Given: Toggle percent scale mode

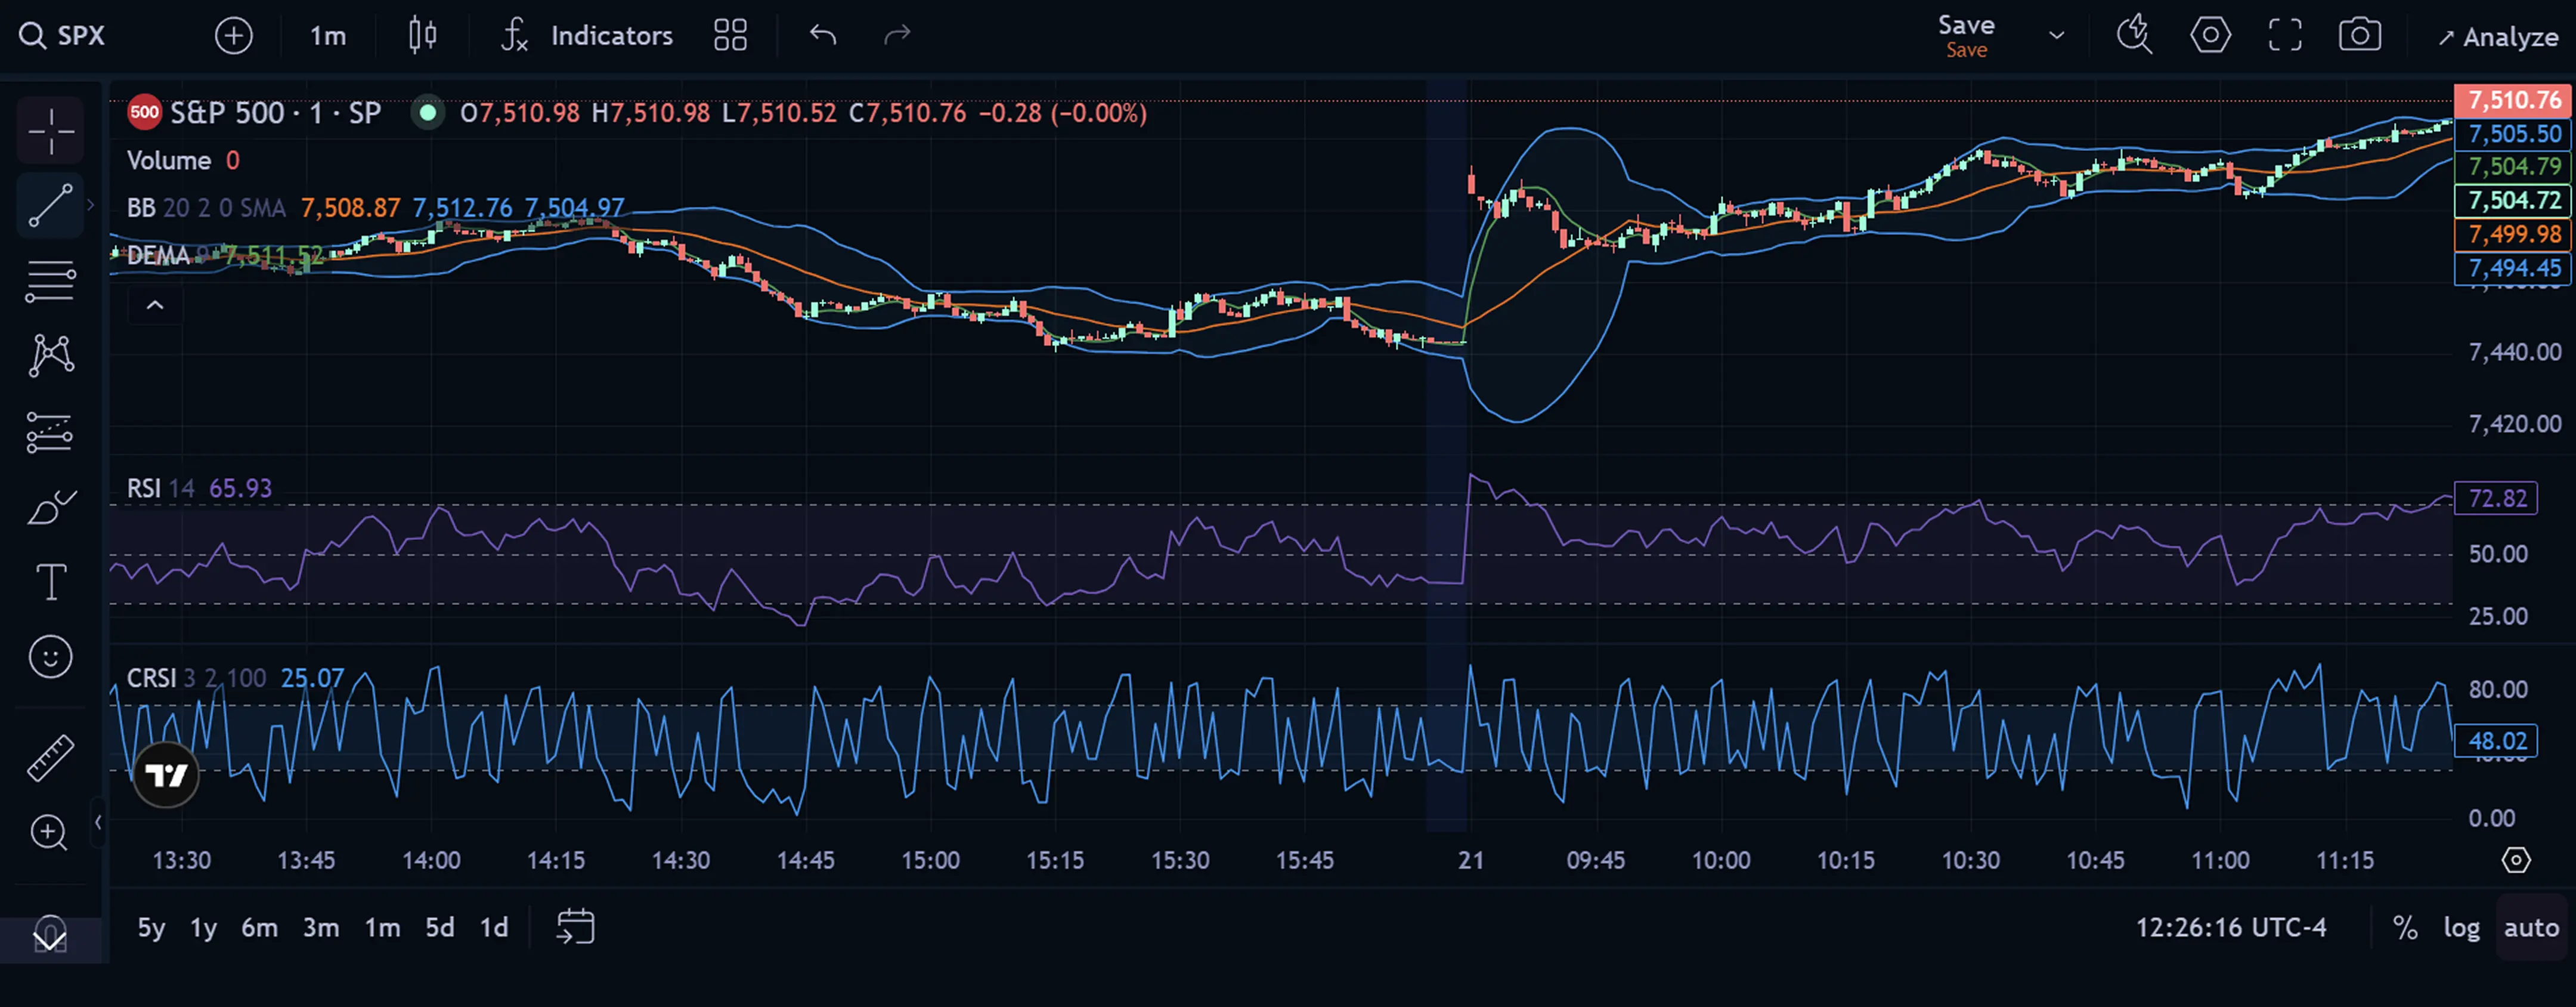Looking at the screenshot, I should (2405, 928).
